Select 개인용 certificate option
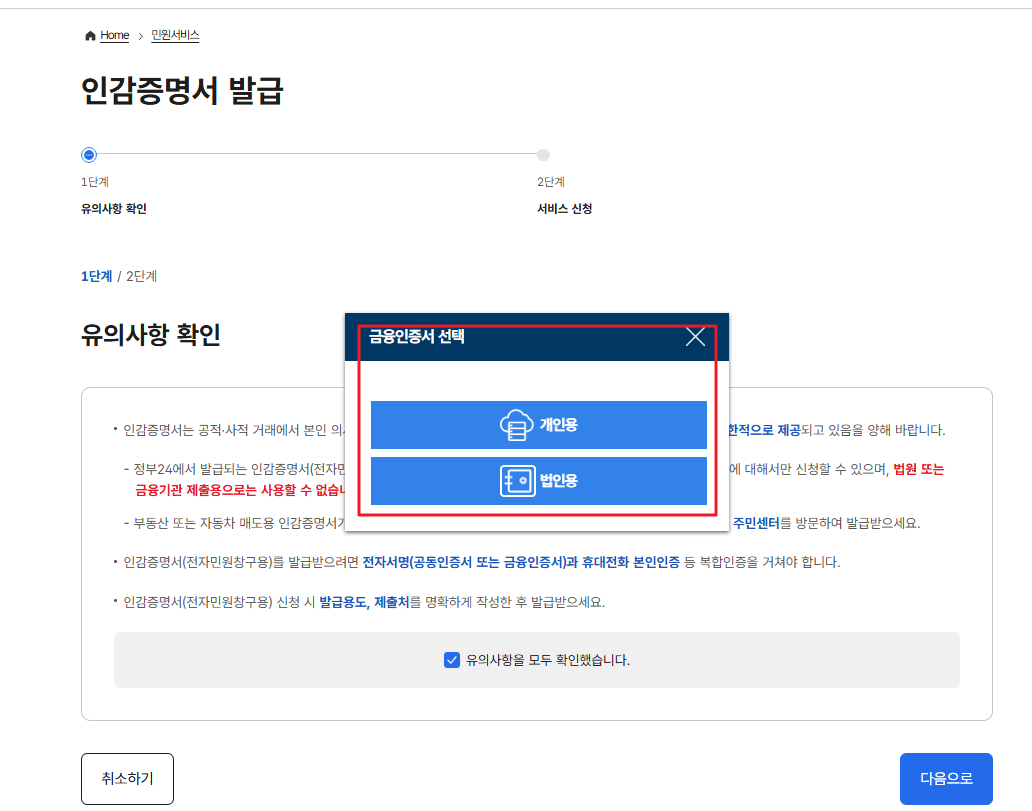The height and width of the screenshot is (811, 1032). [x=539, y=424]
